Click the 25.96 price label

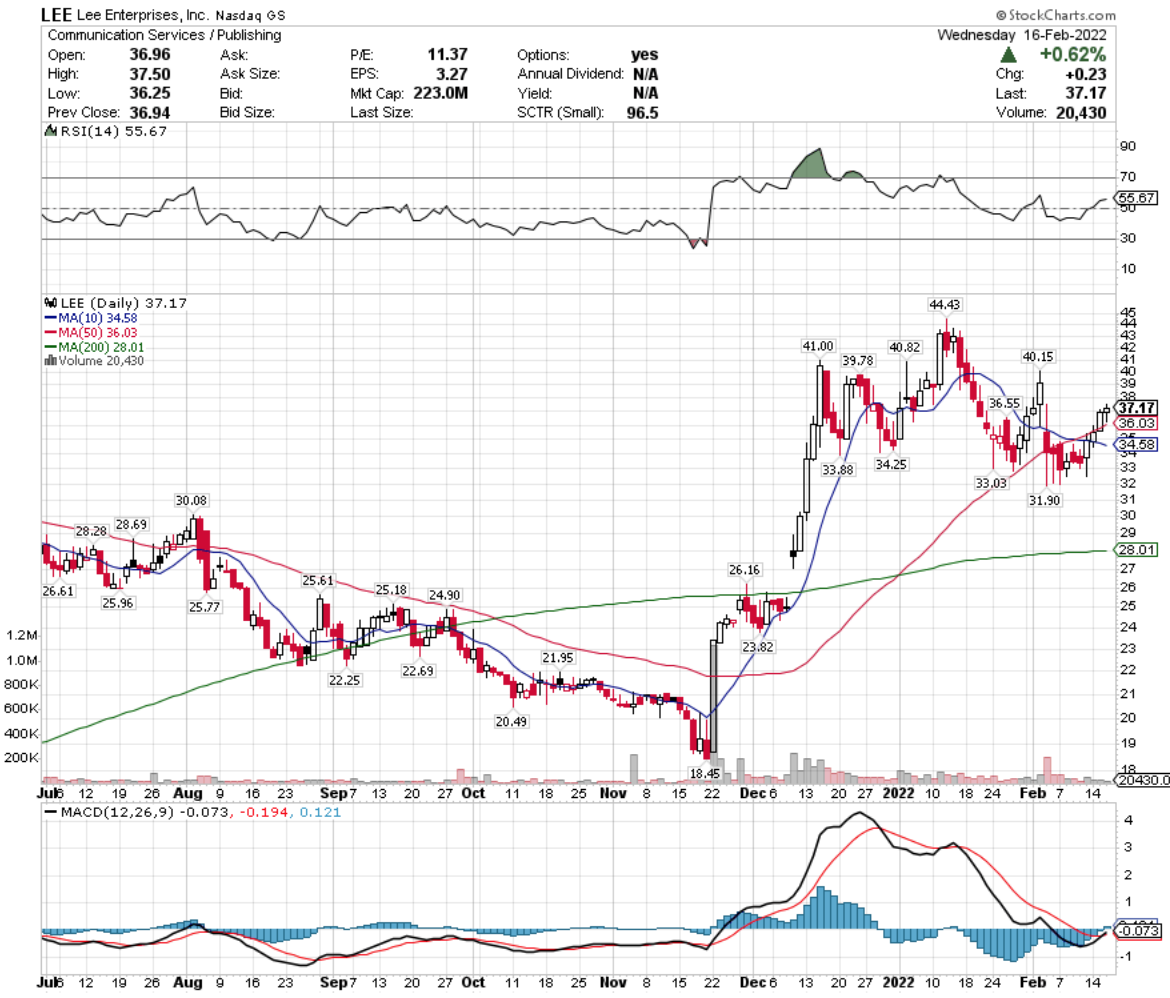point(118,602)
